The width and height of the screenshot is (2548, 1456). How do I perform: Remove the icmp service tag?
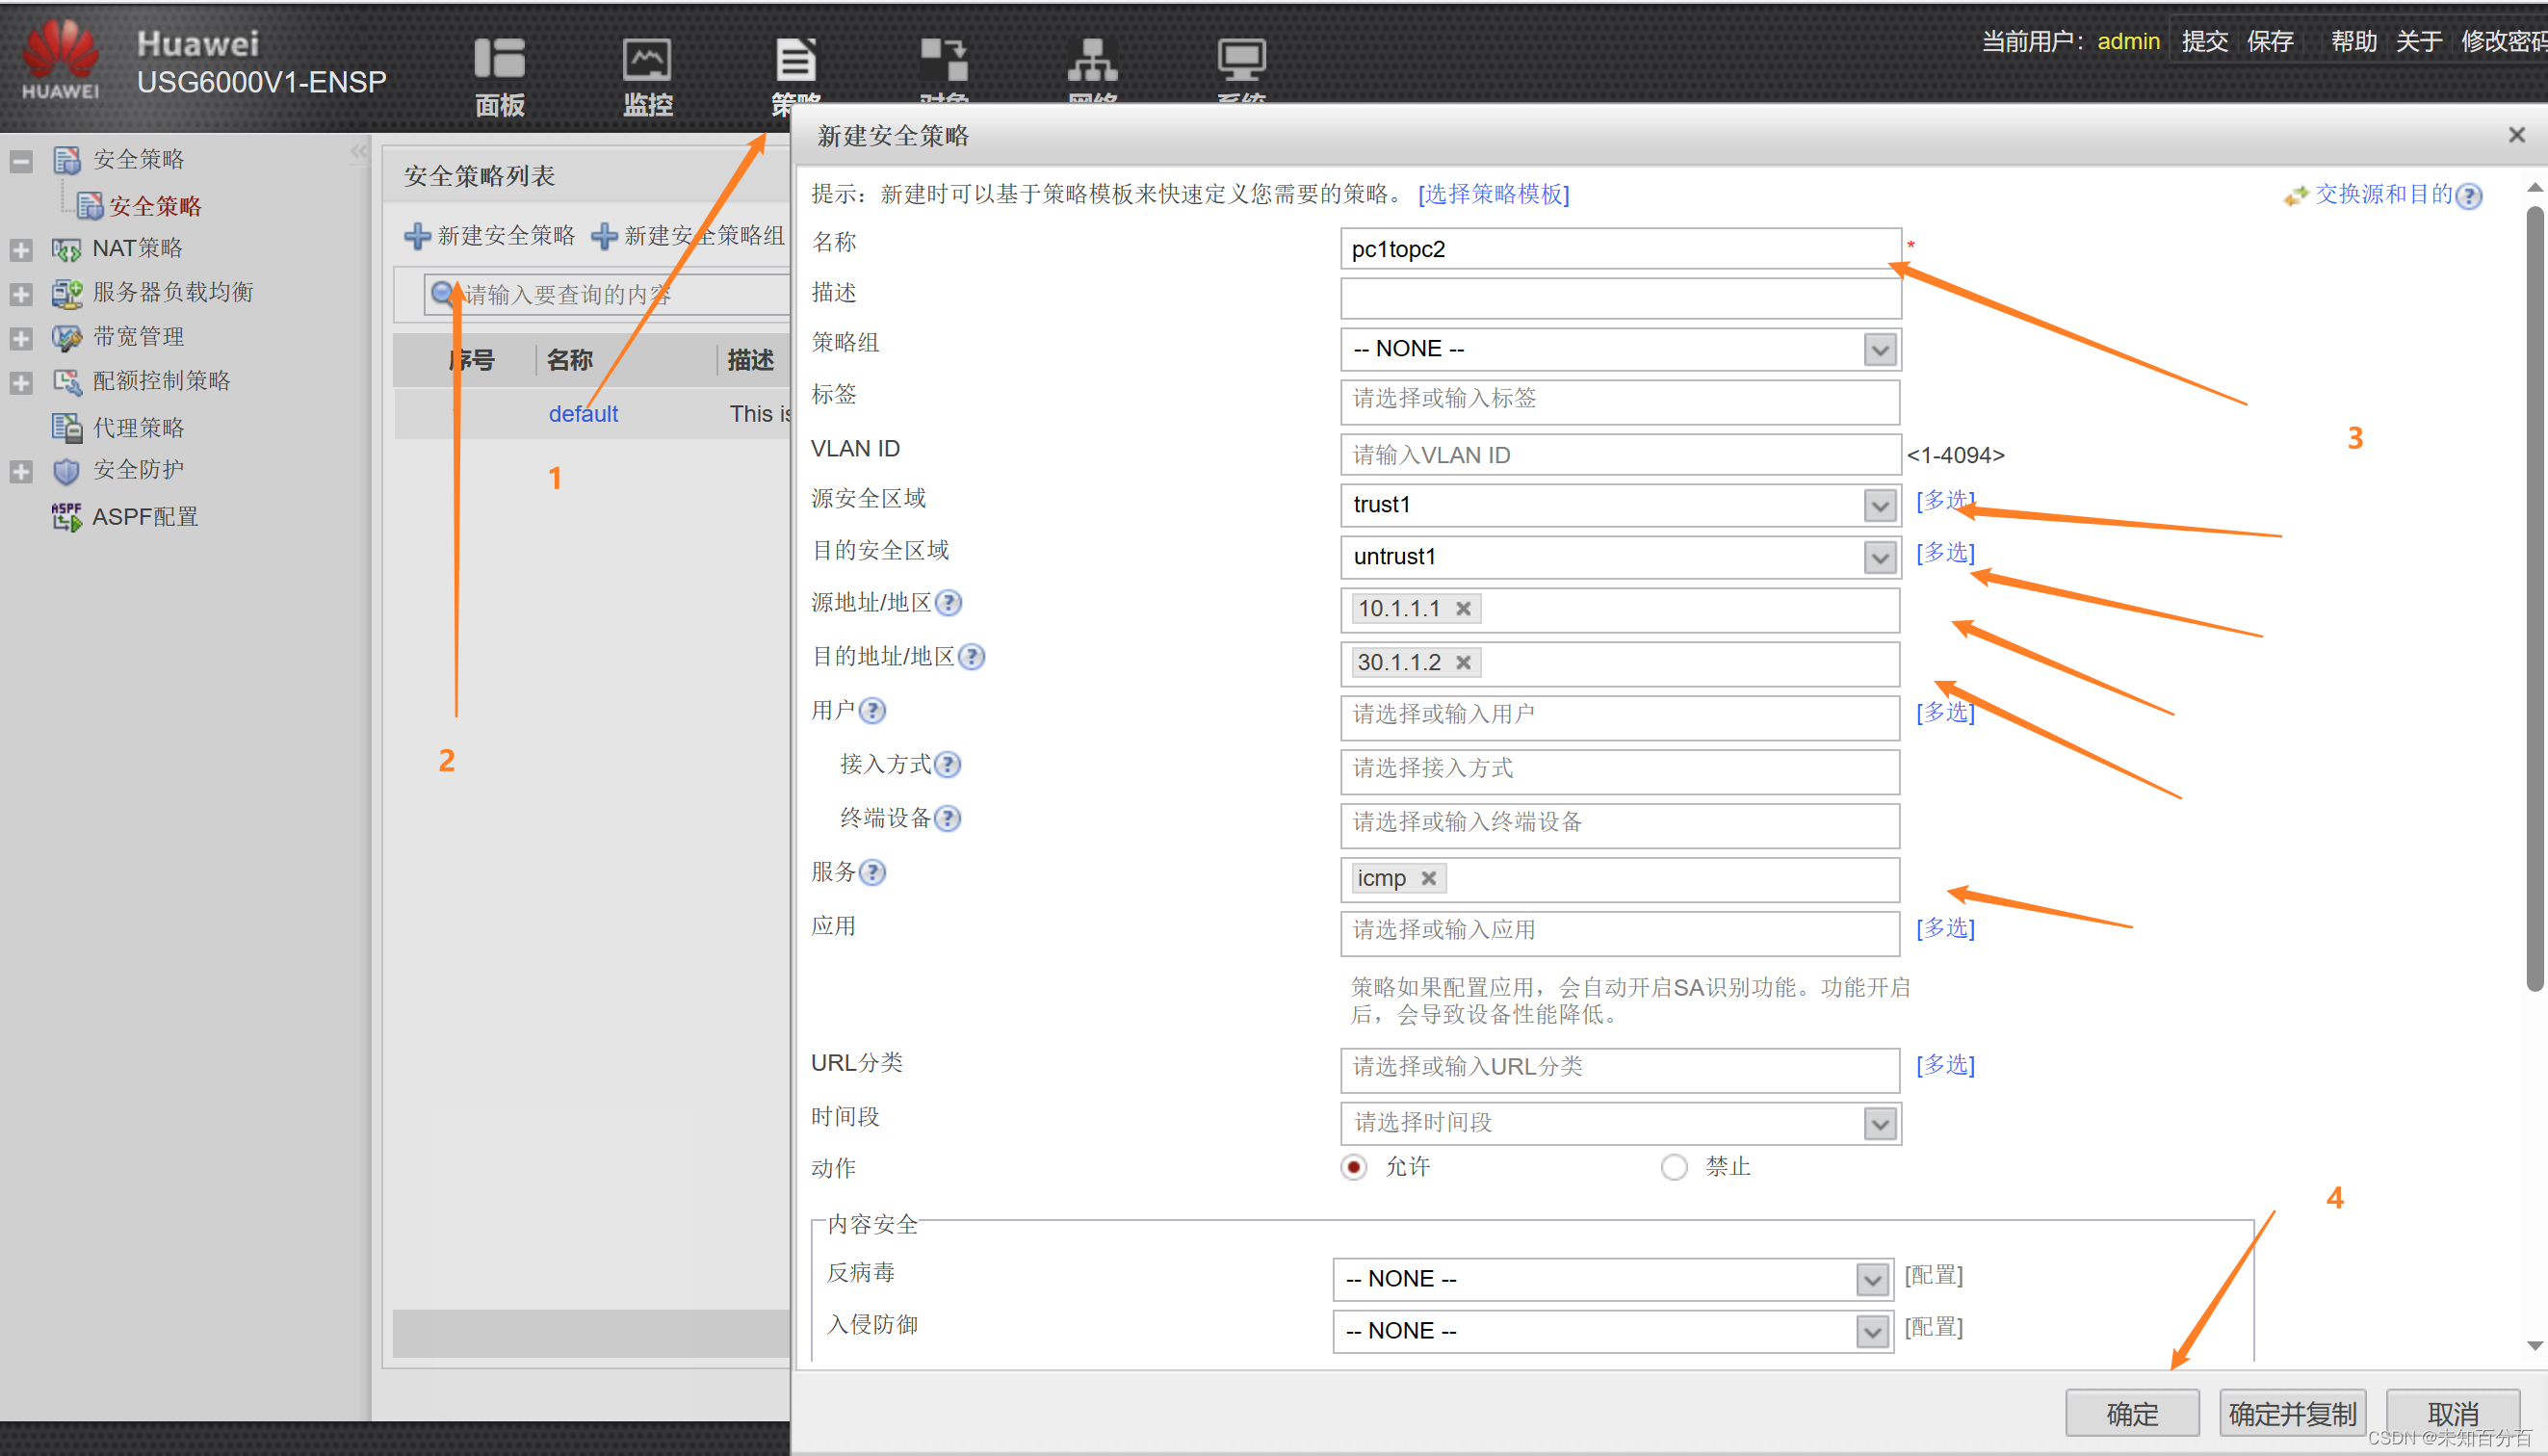pyautogui.click(x=1429, y=879)
